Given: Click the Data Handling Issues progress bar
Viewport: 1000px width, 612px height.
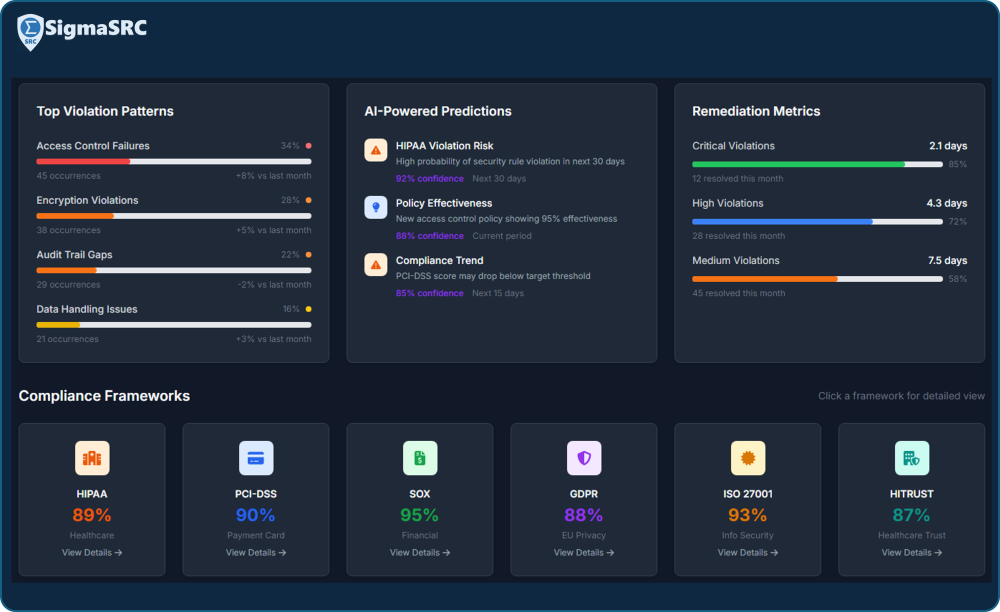Looking at the screenshot, I should point(173,325).
